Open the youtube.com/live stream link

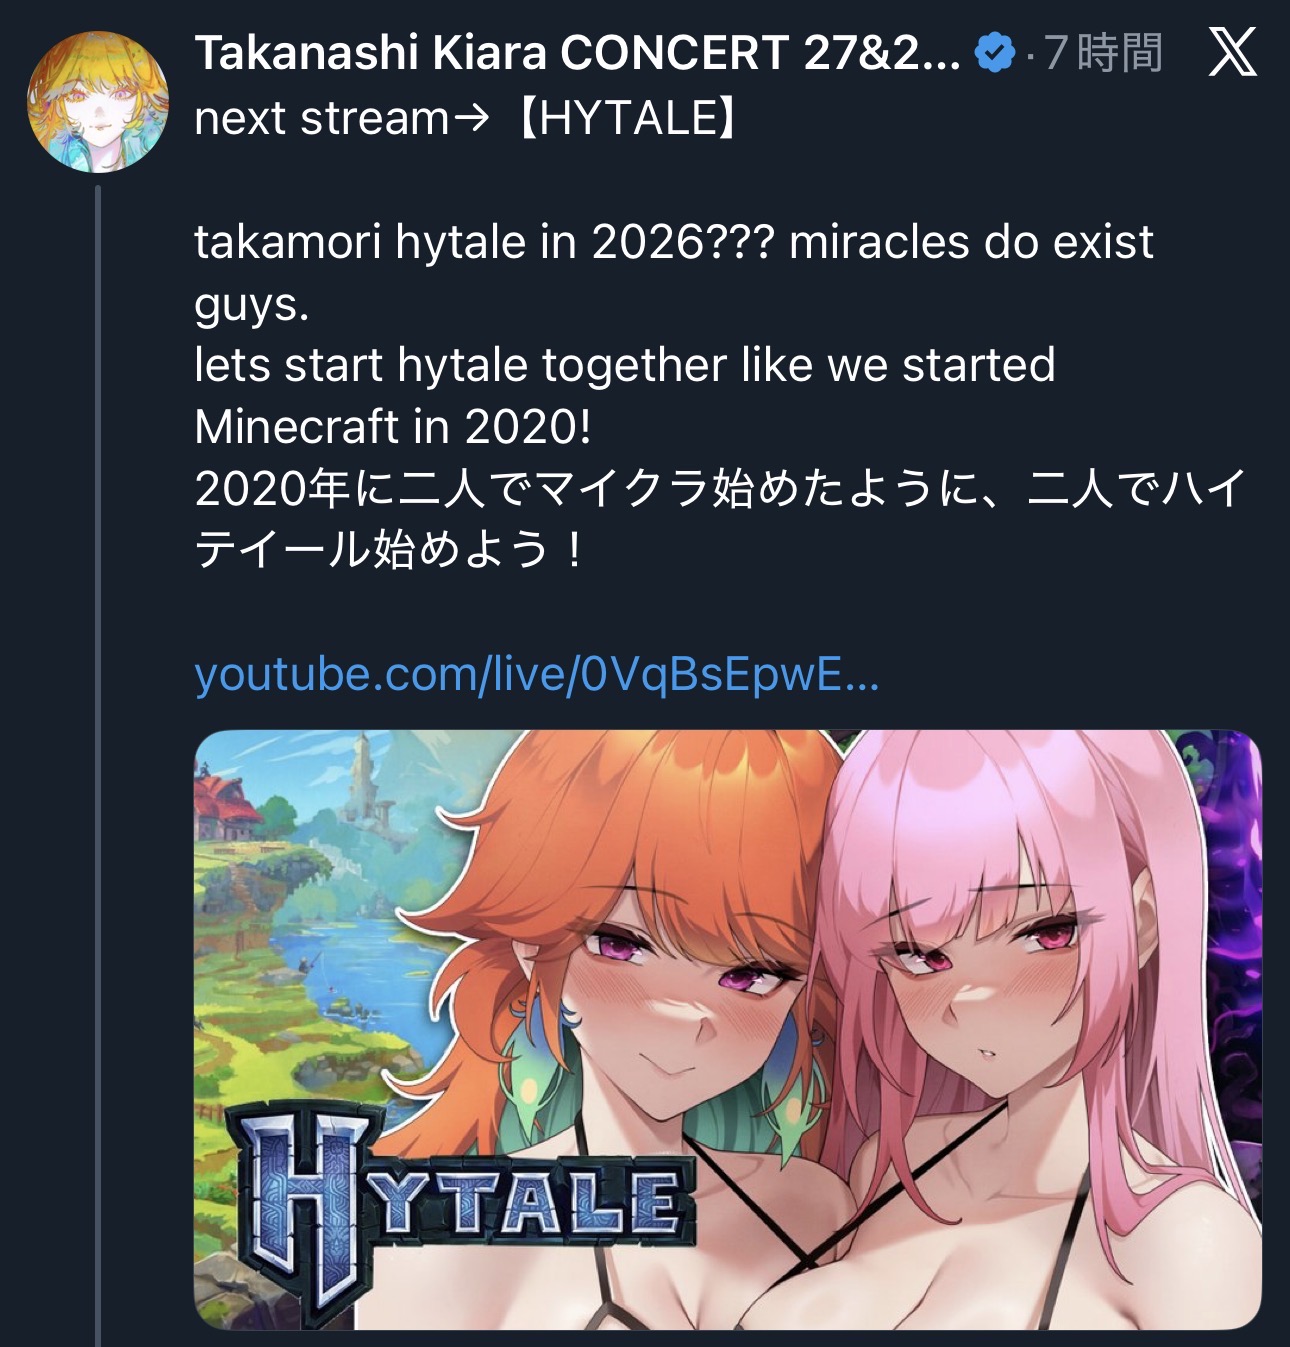(537, 675)
